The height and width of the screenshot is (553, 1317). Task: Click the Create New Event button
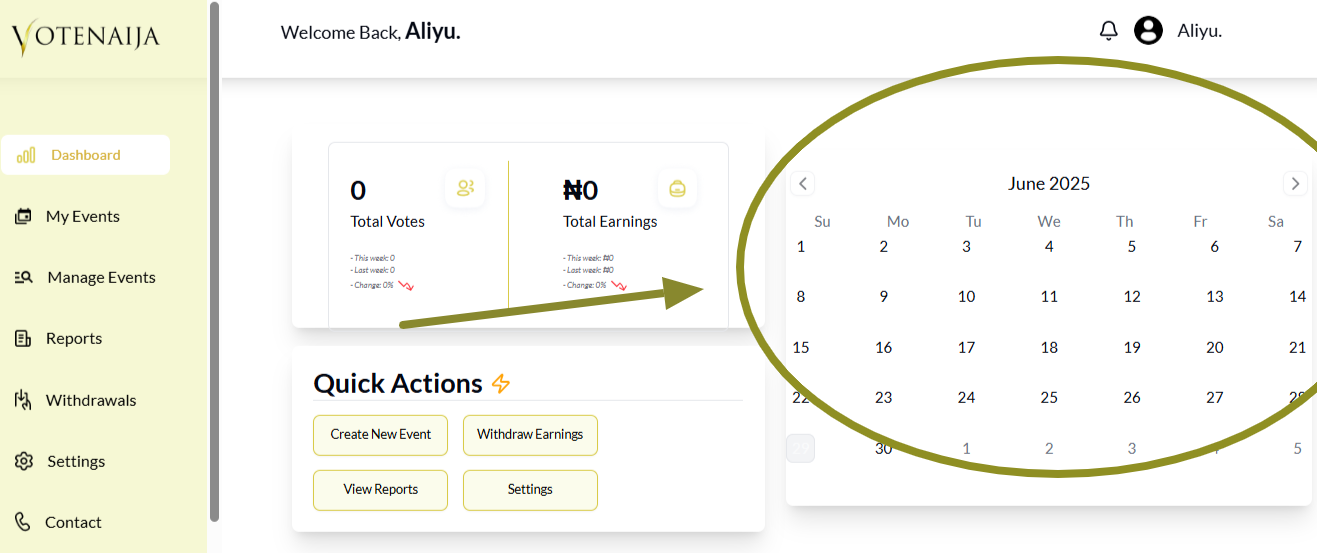[380, 435]
